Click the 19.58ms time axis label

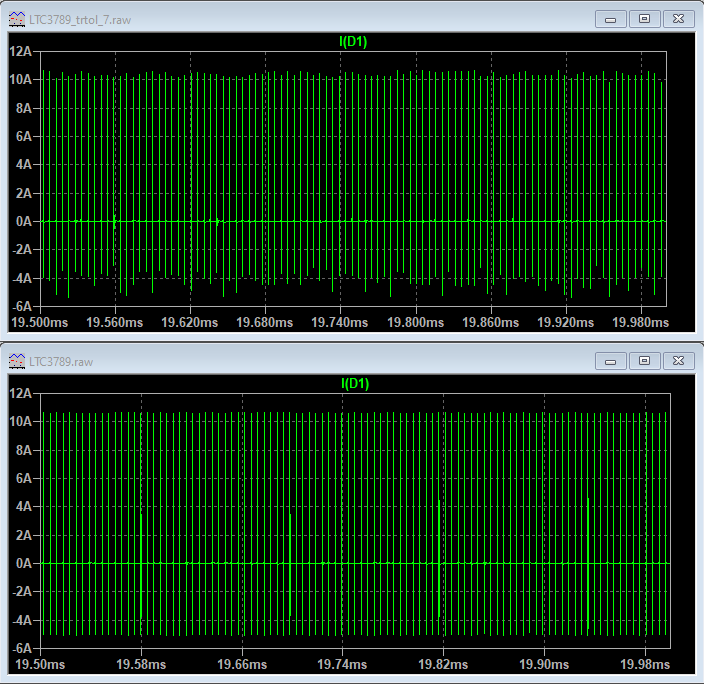pos(141,664)
